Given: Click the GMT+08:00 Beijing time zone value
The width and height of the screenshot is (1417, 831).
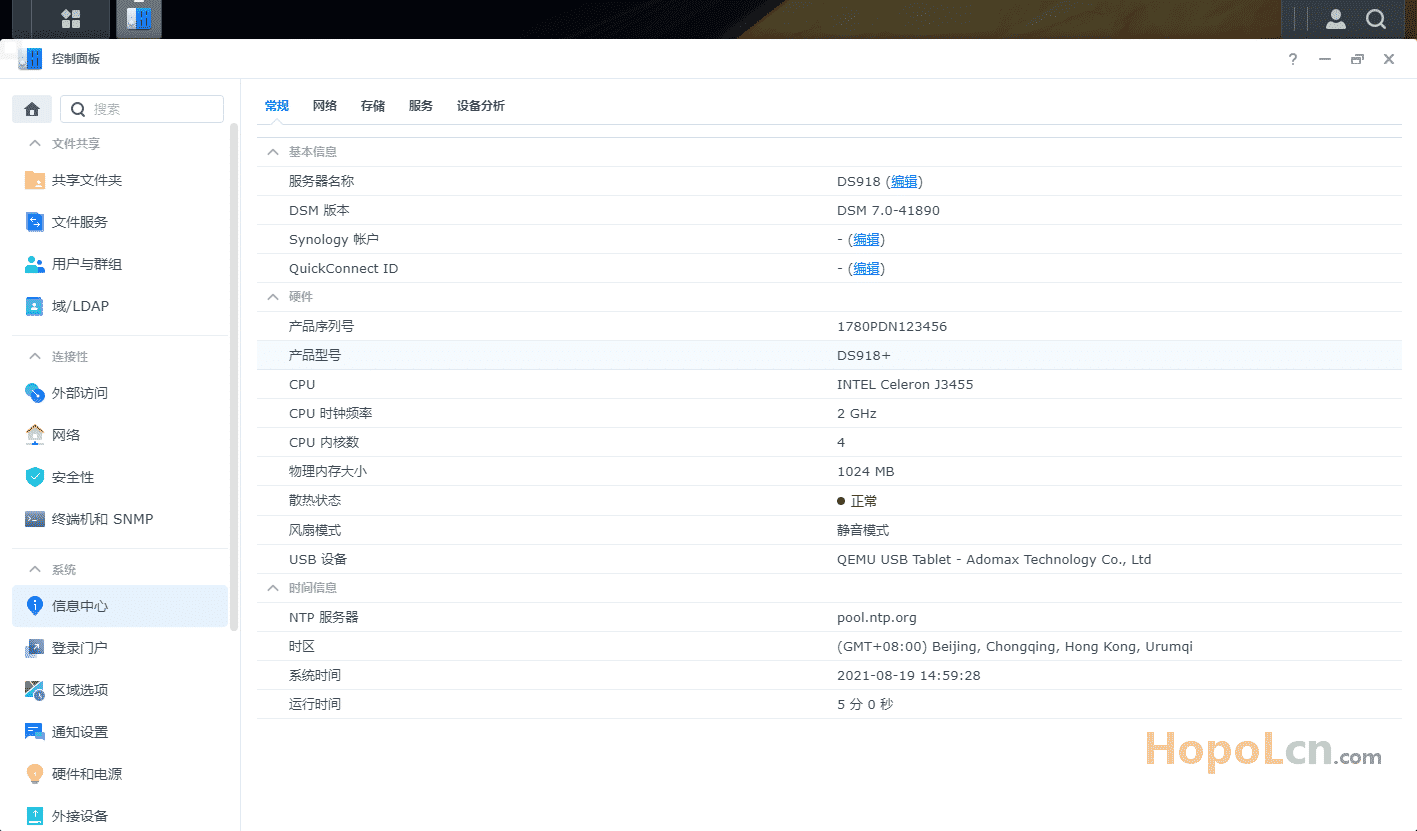Looking at the screenshot, I should point(1015,647).
